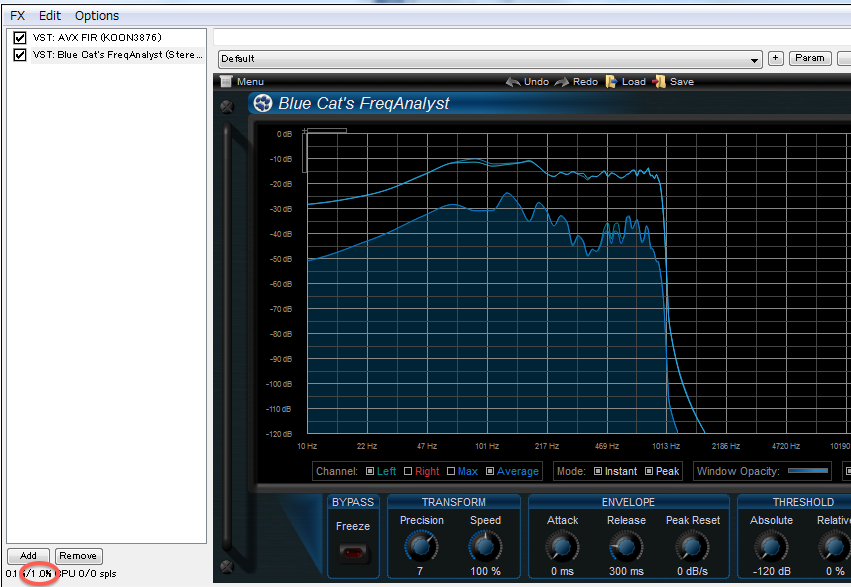Click the Add FX button
851x587 pixels.
pos(28,556)
